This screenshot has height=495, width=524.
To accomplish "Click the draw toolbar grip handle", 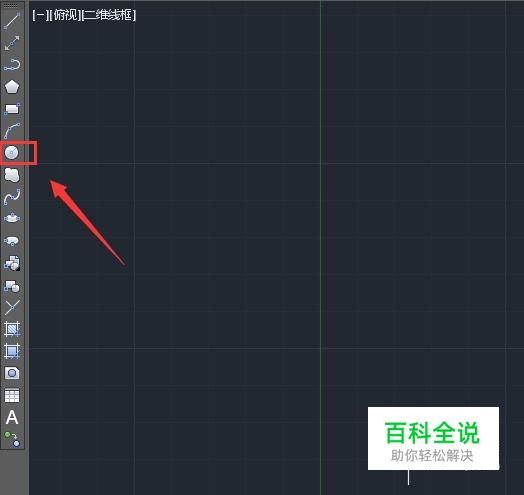I will [x=12, y=6].
